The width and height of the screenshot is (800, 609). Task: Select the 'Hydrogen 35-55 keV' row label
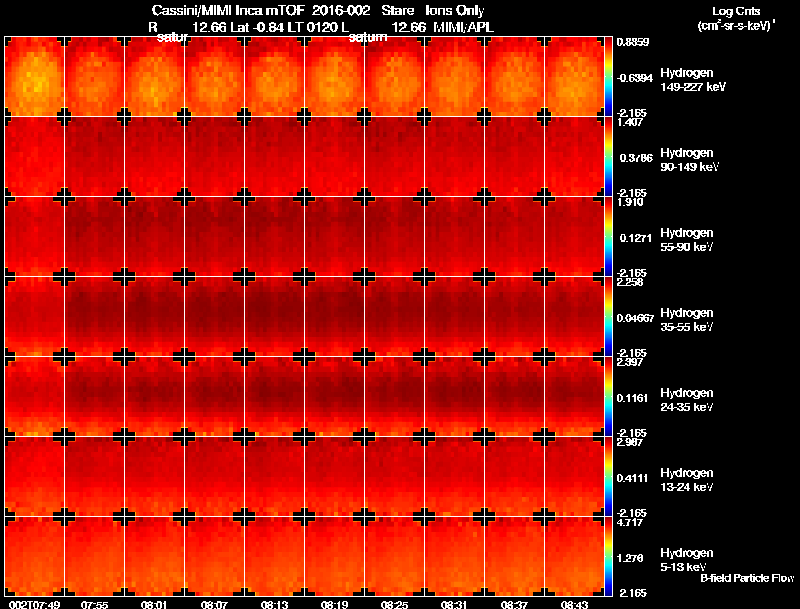pos(687,320)
